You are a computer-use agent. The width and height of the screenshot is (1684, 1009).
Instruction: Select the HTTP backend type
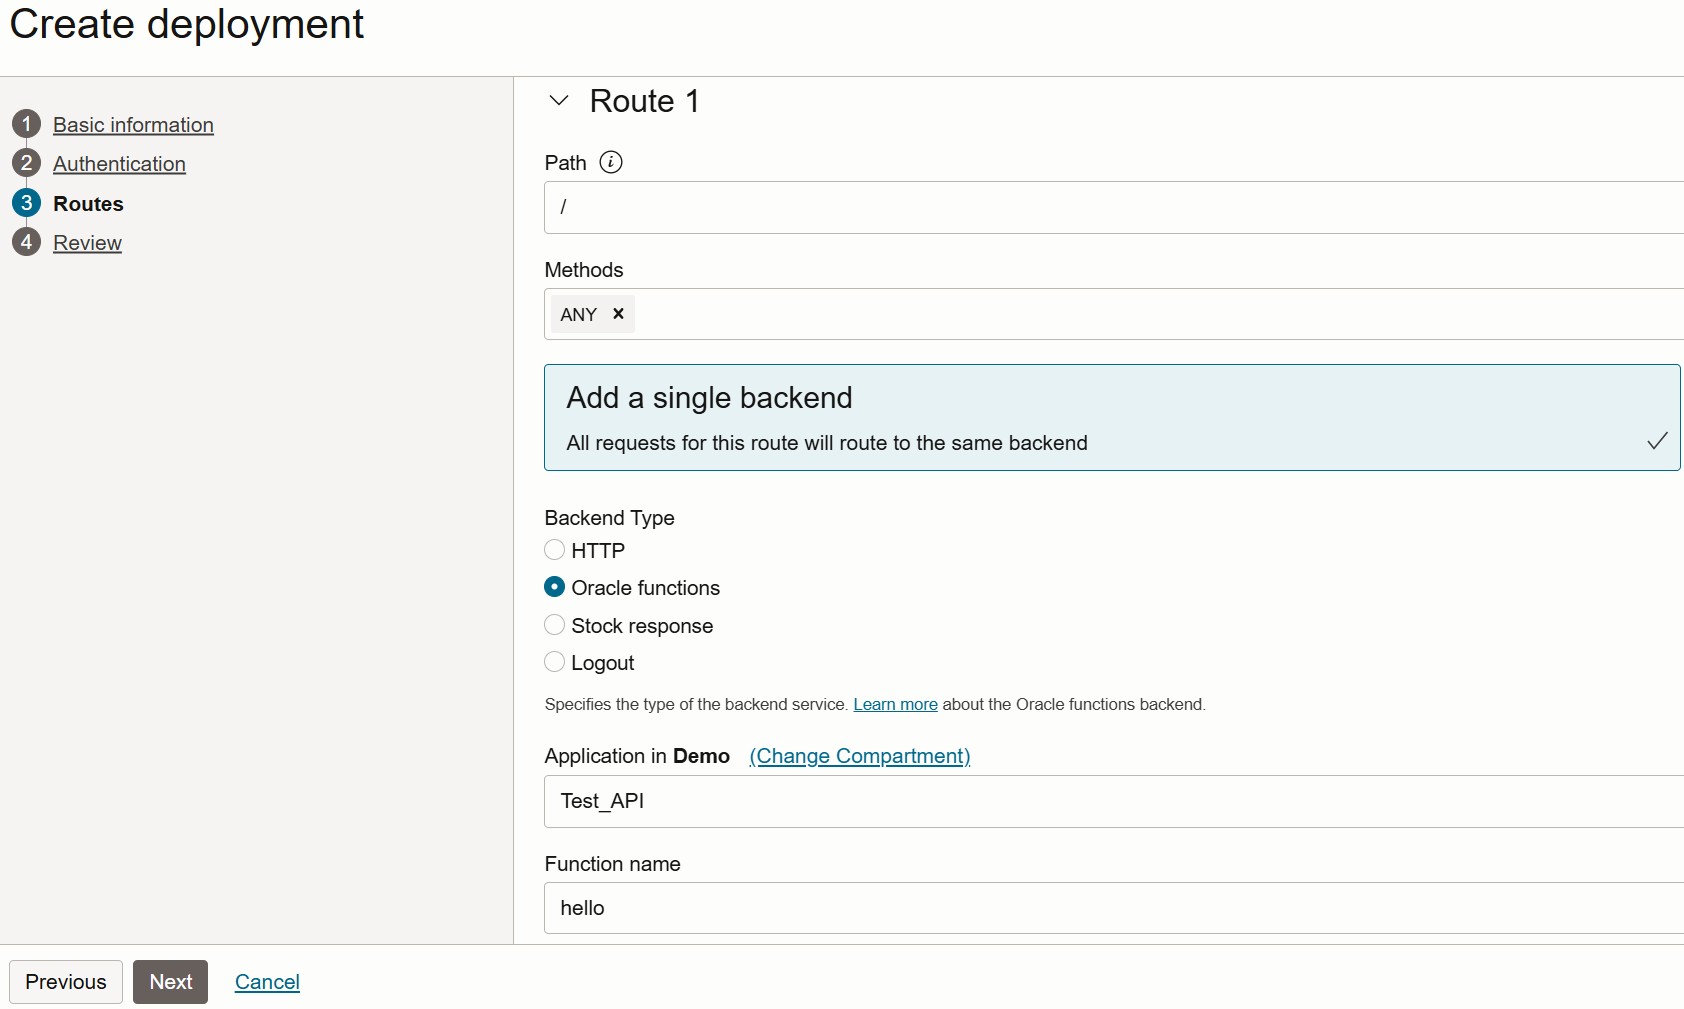(x=555, y=550)
